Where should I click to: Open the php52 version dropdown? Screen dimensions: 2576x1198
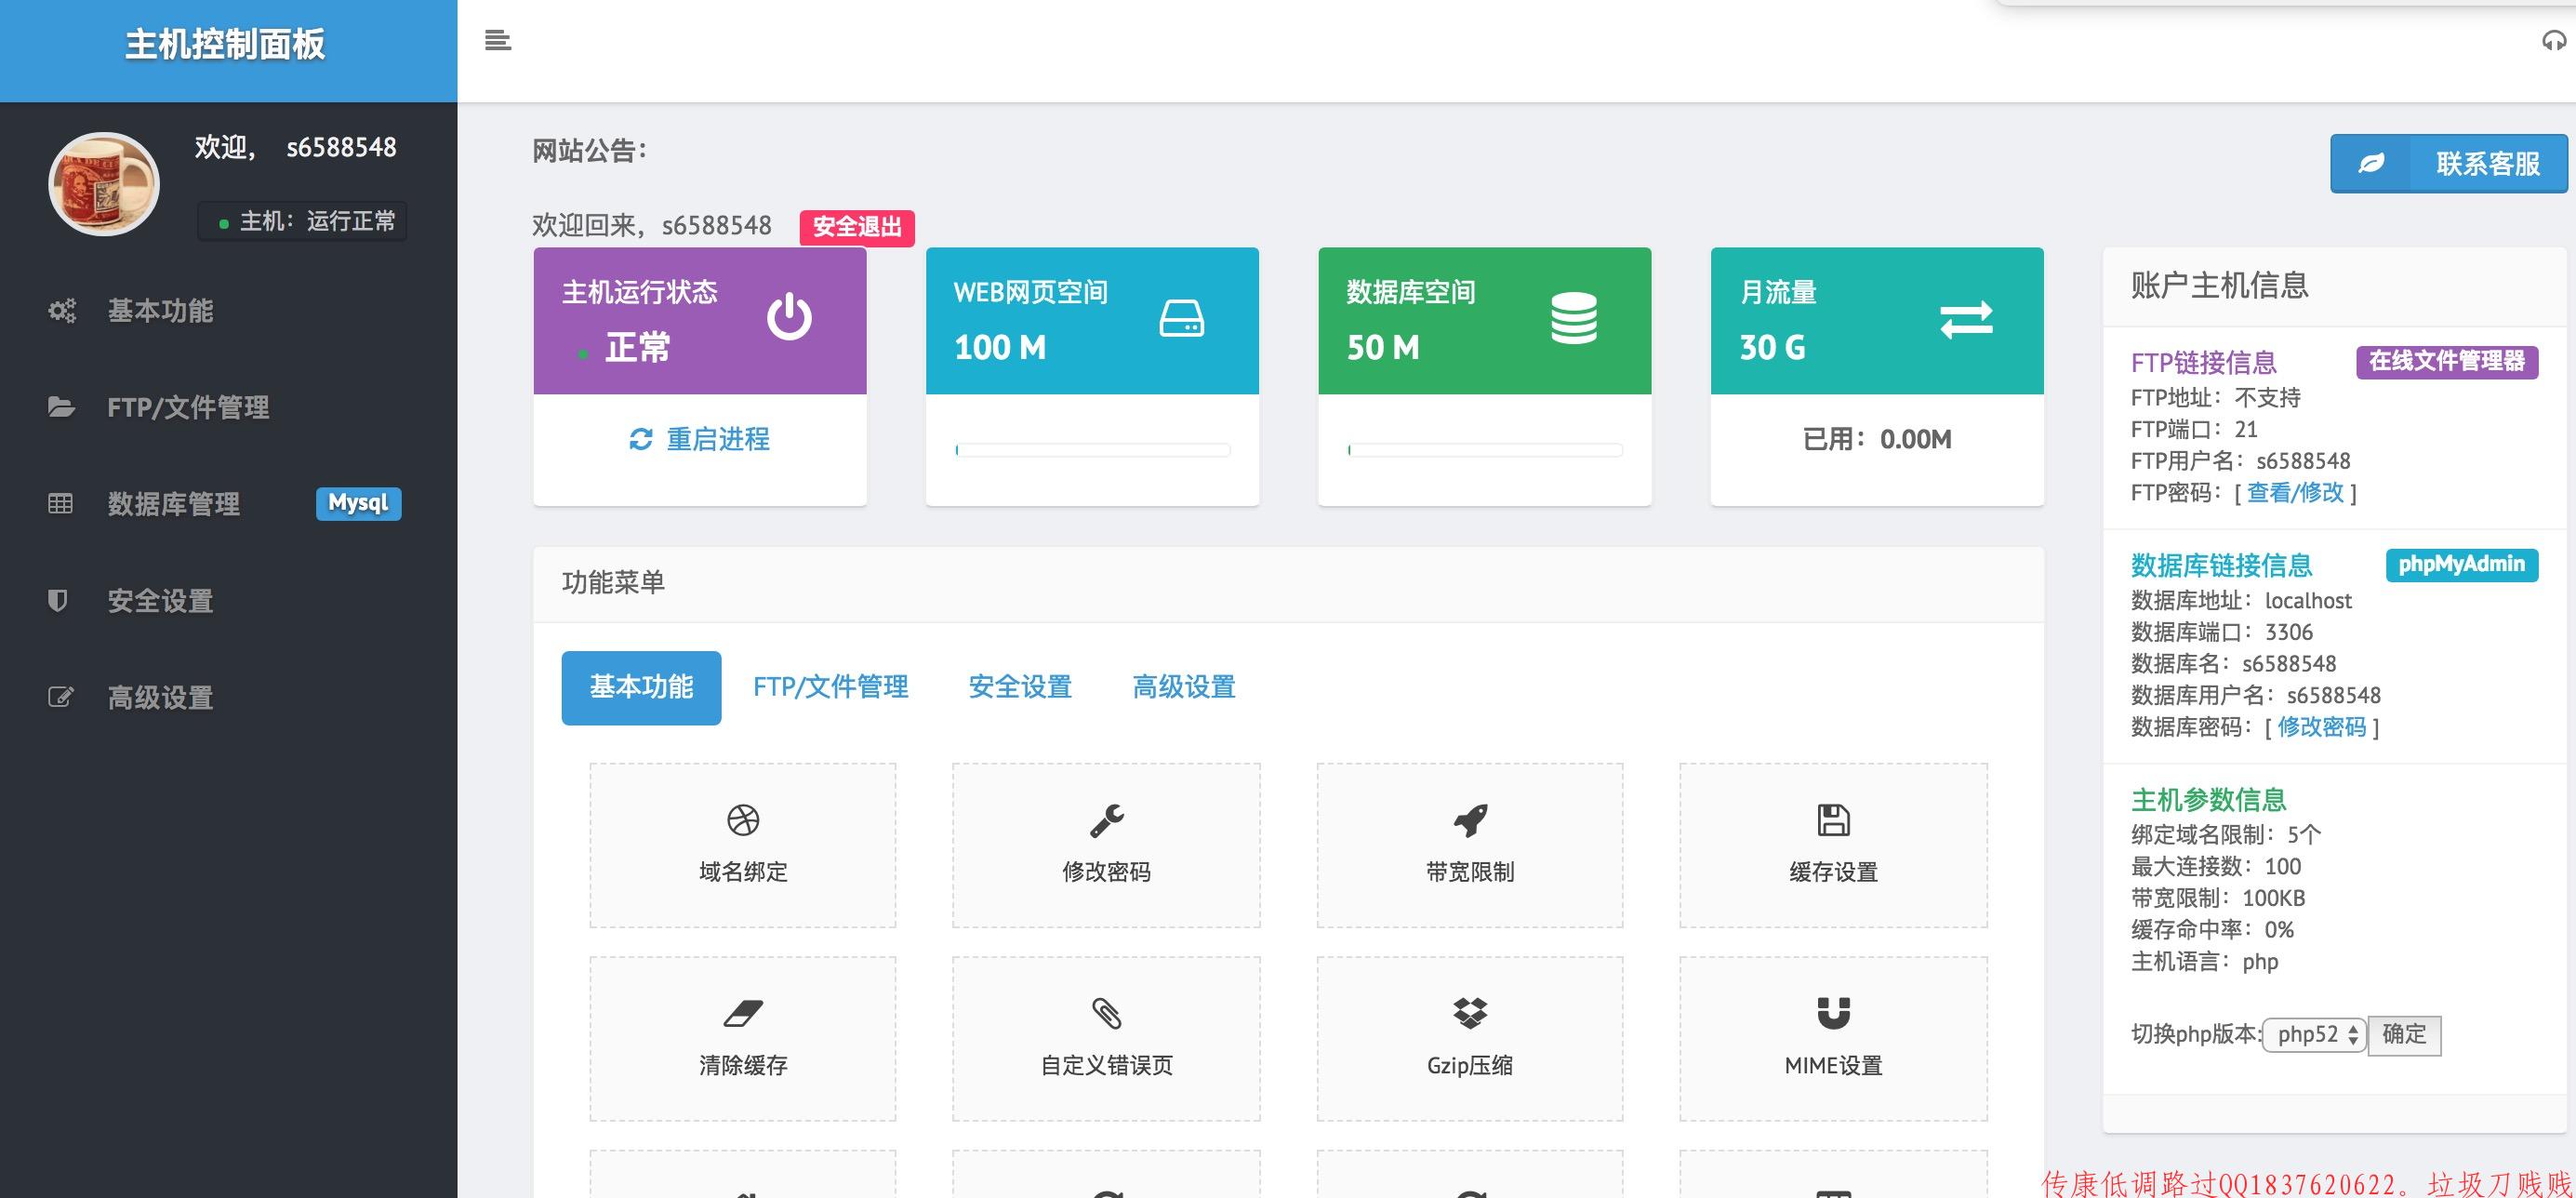pos(2314,1035)
